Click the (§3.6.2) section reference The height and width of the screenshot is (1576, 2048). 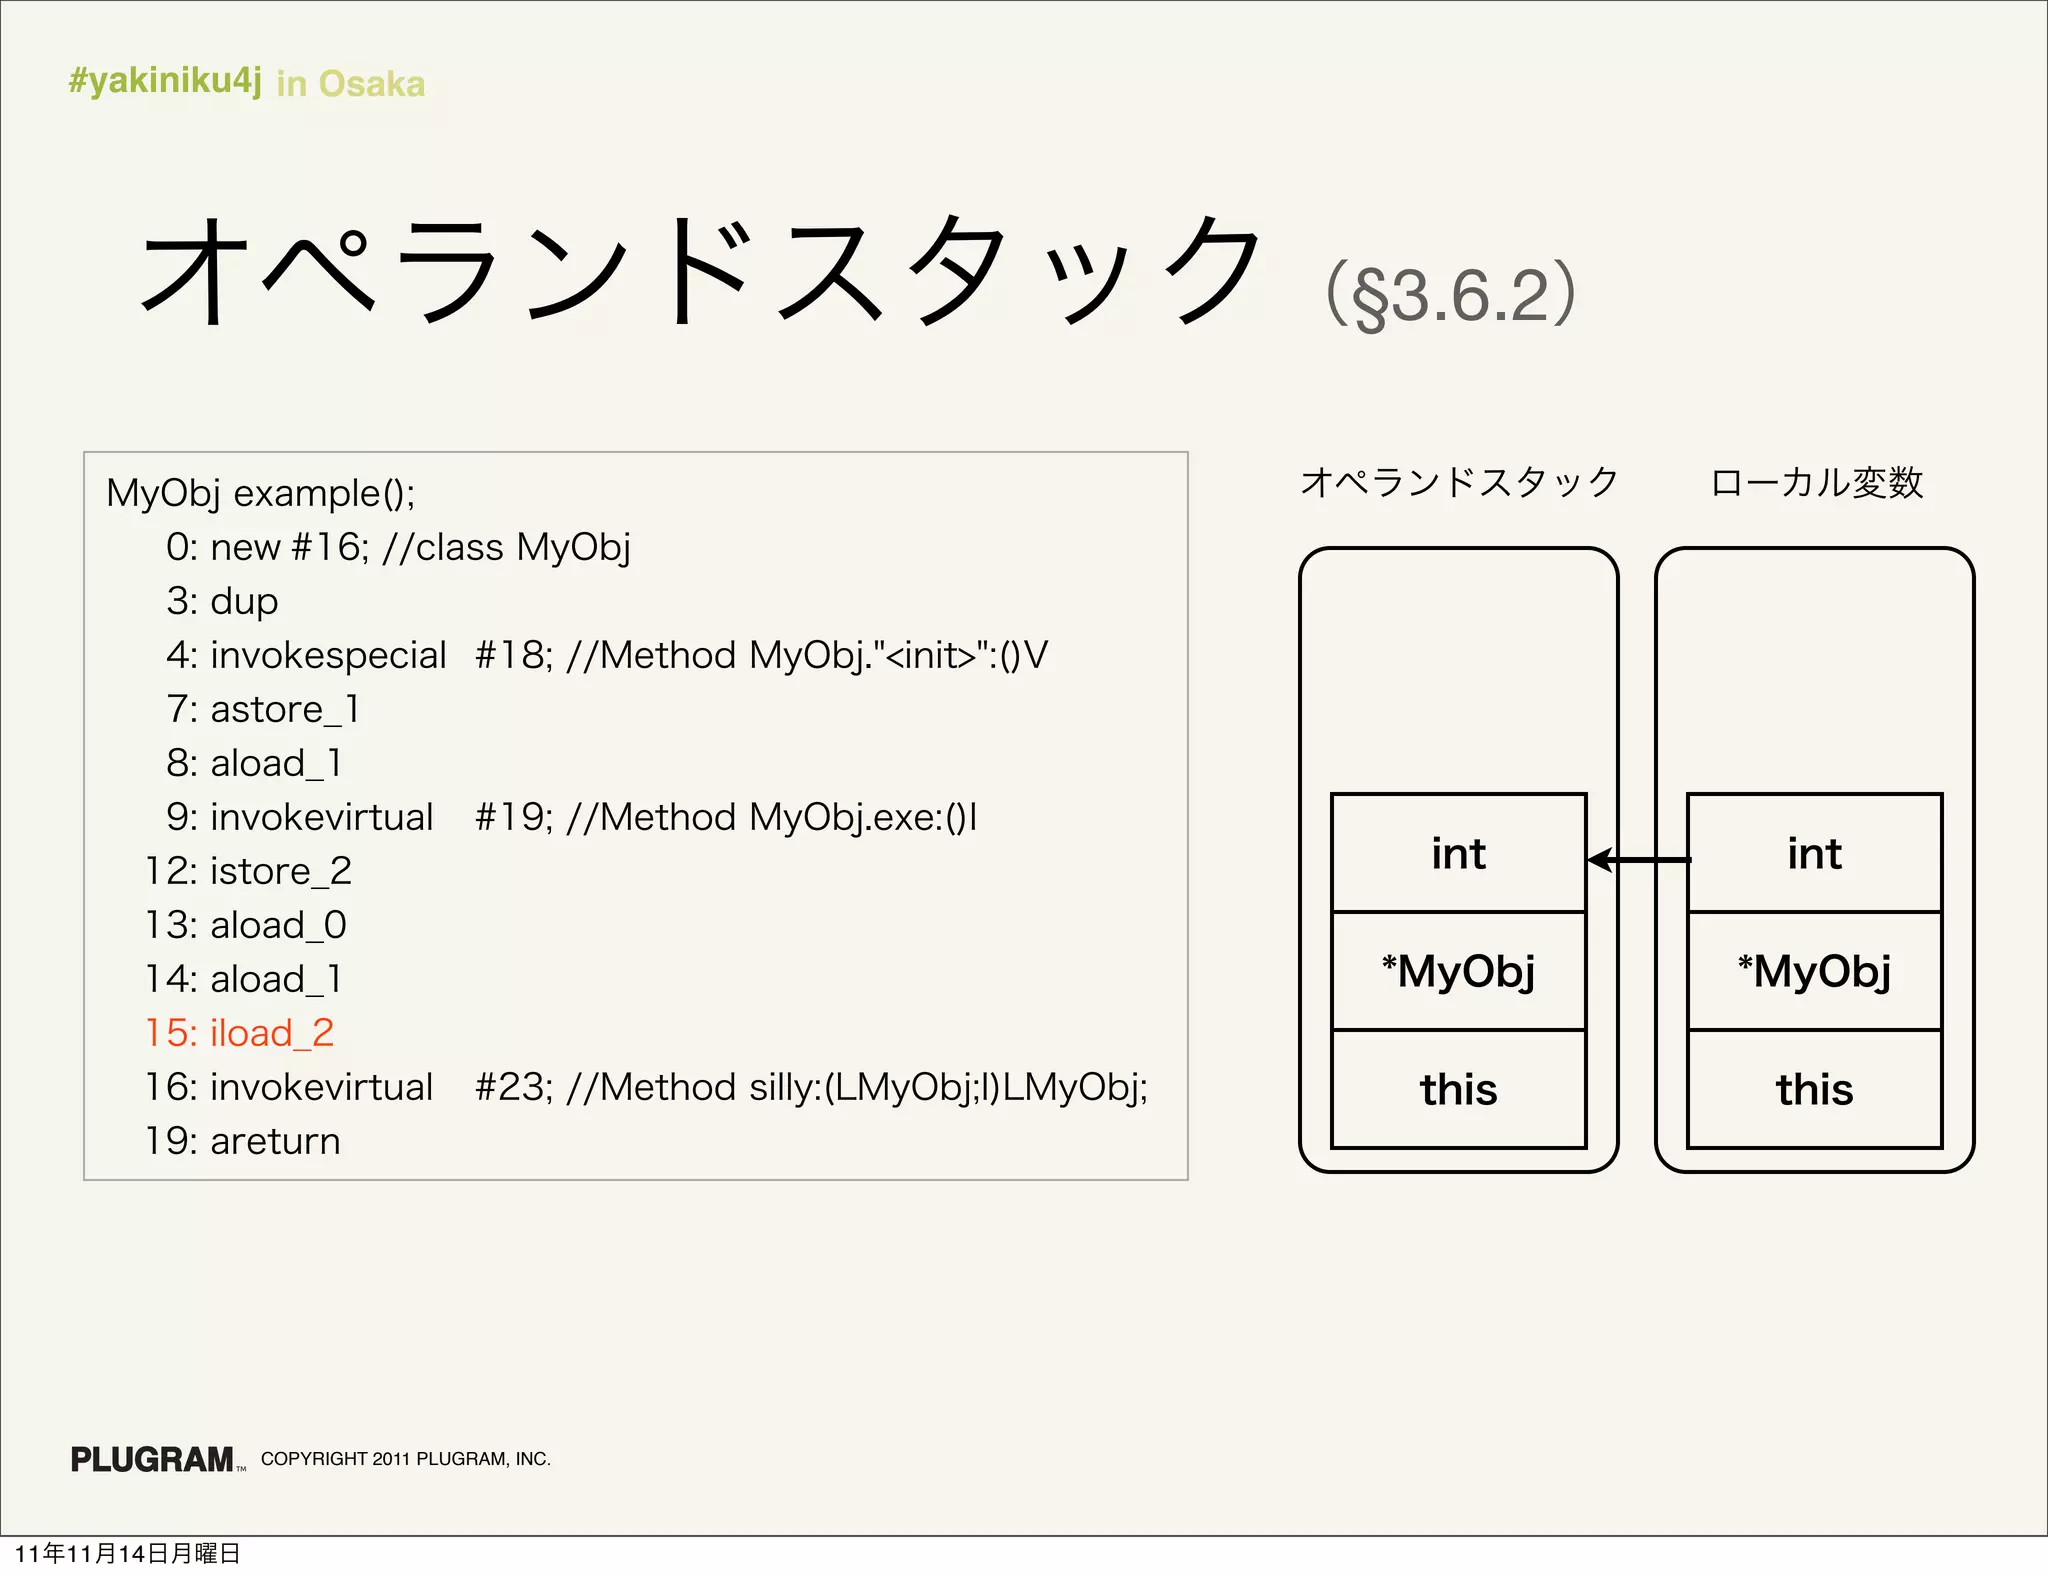tap(1450, 295)
